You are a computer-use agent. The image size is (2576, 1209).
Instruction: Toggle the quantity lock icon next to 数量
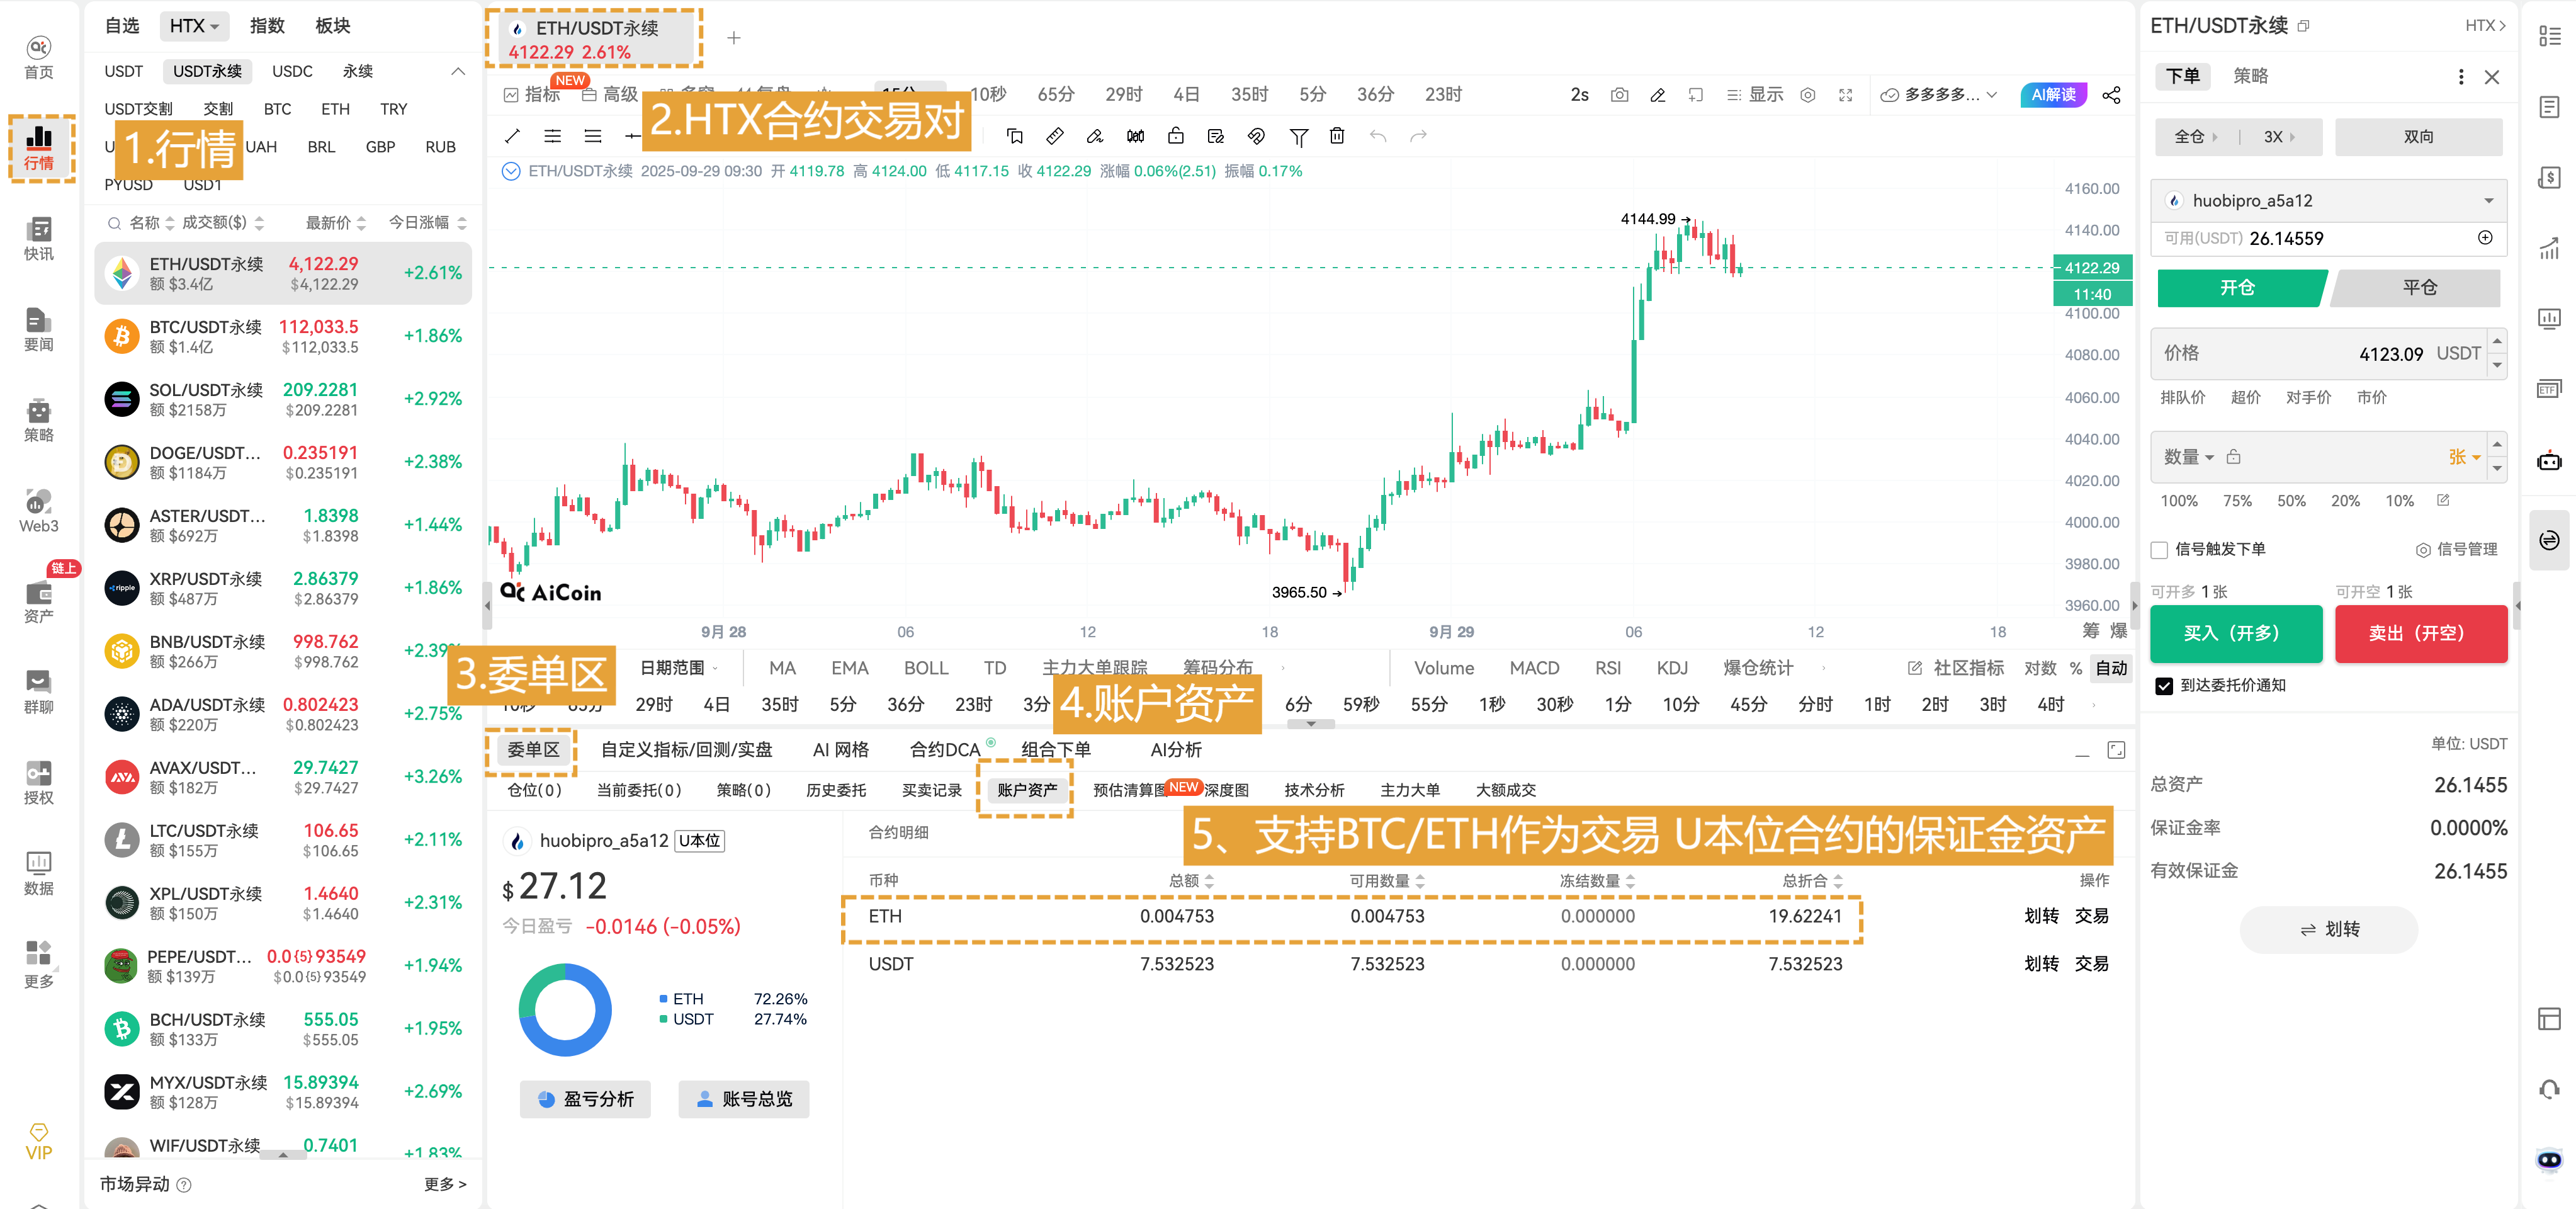click(2233, 457)
